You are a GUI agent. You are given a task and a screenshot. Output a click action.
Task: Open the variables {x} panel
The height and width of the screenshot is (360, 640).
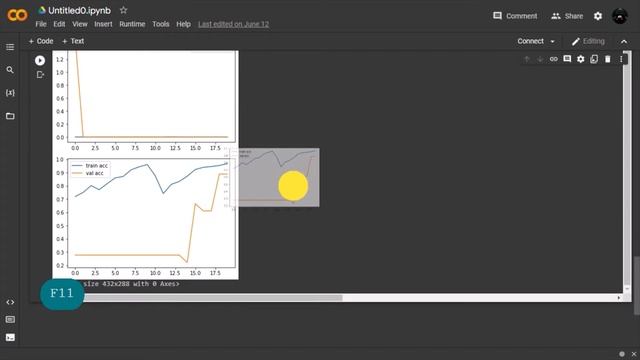point(10,93)
